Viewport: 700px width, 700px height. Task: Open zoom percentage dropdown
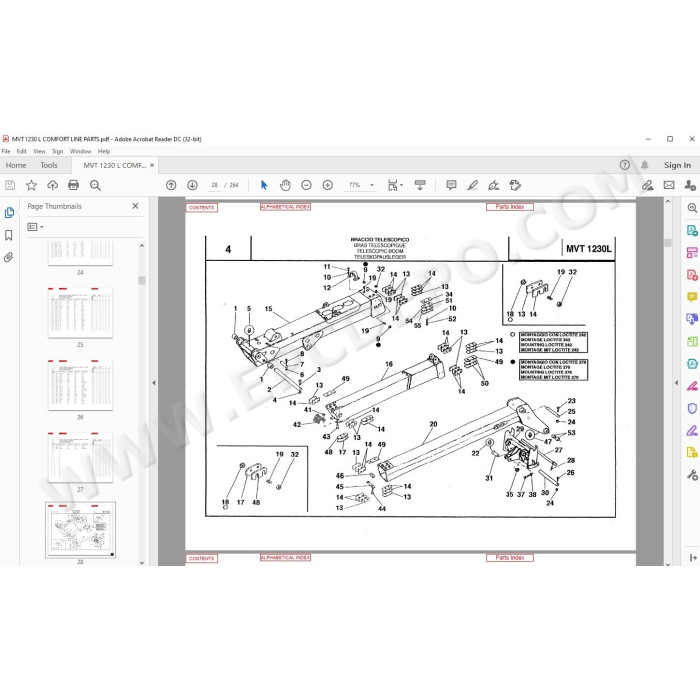click(x=372, y=185)
